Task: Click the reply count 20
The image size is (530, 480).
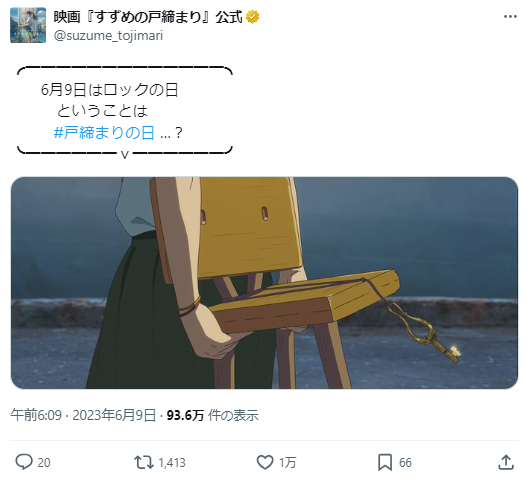Action: click(x=44, y=462)
